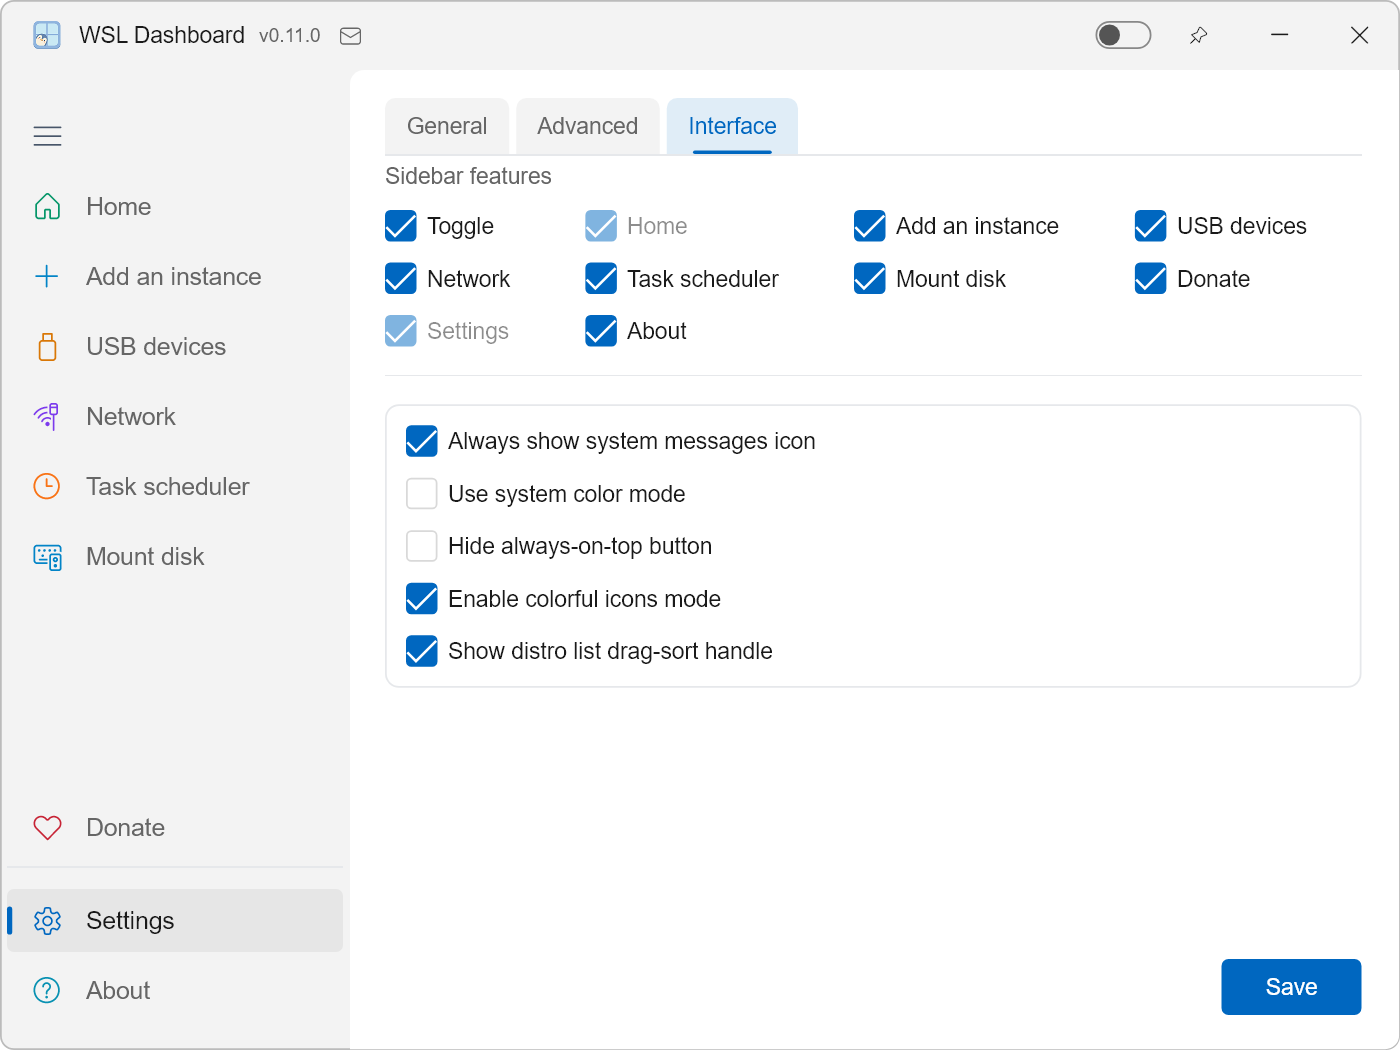The width and height of the screenshot is (1400, 1050).
Task: Enable Use system color mode checkbox
Action: coord(422,494)
